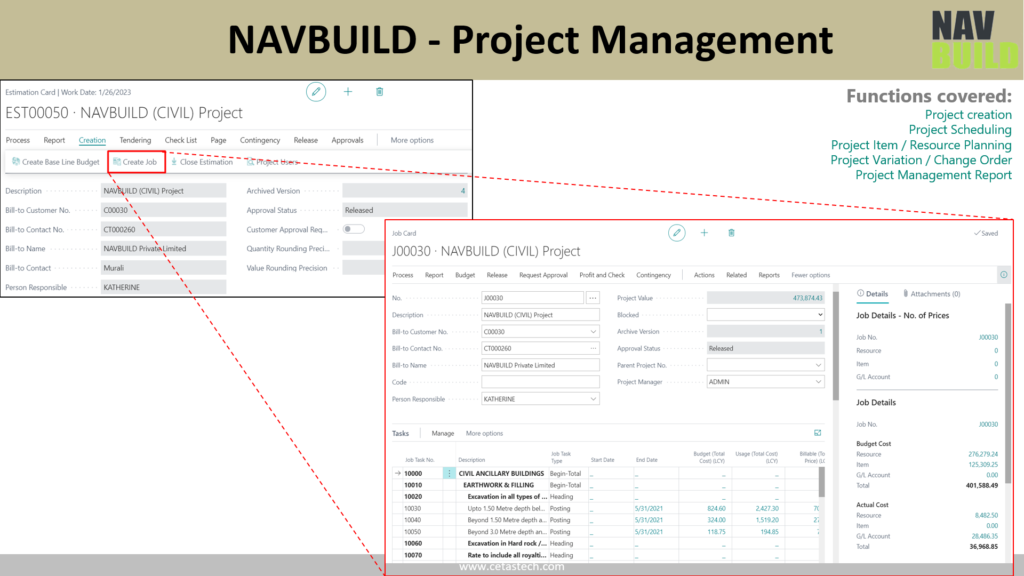1024x576 pixels.
Task: Open the row options for task 10000
Action: pos(449,473)
